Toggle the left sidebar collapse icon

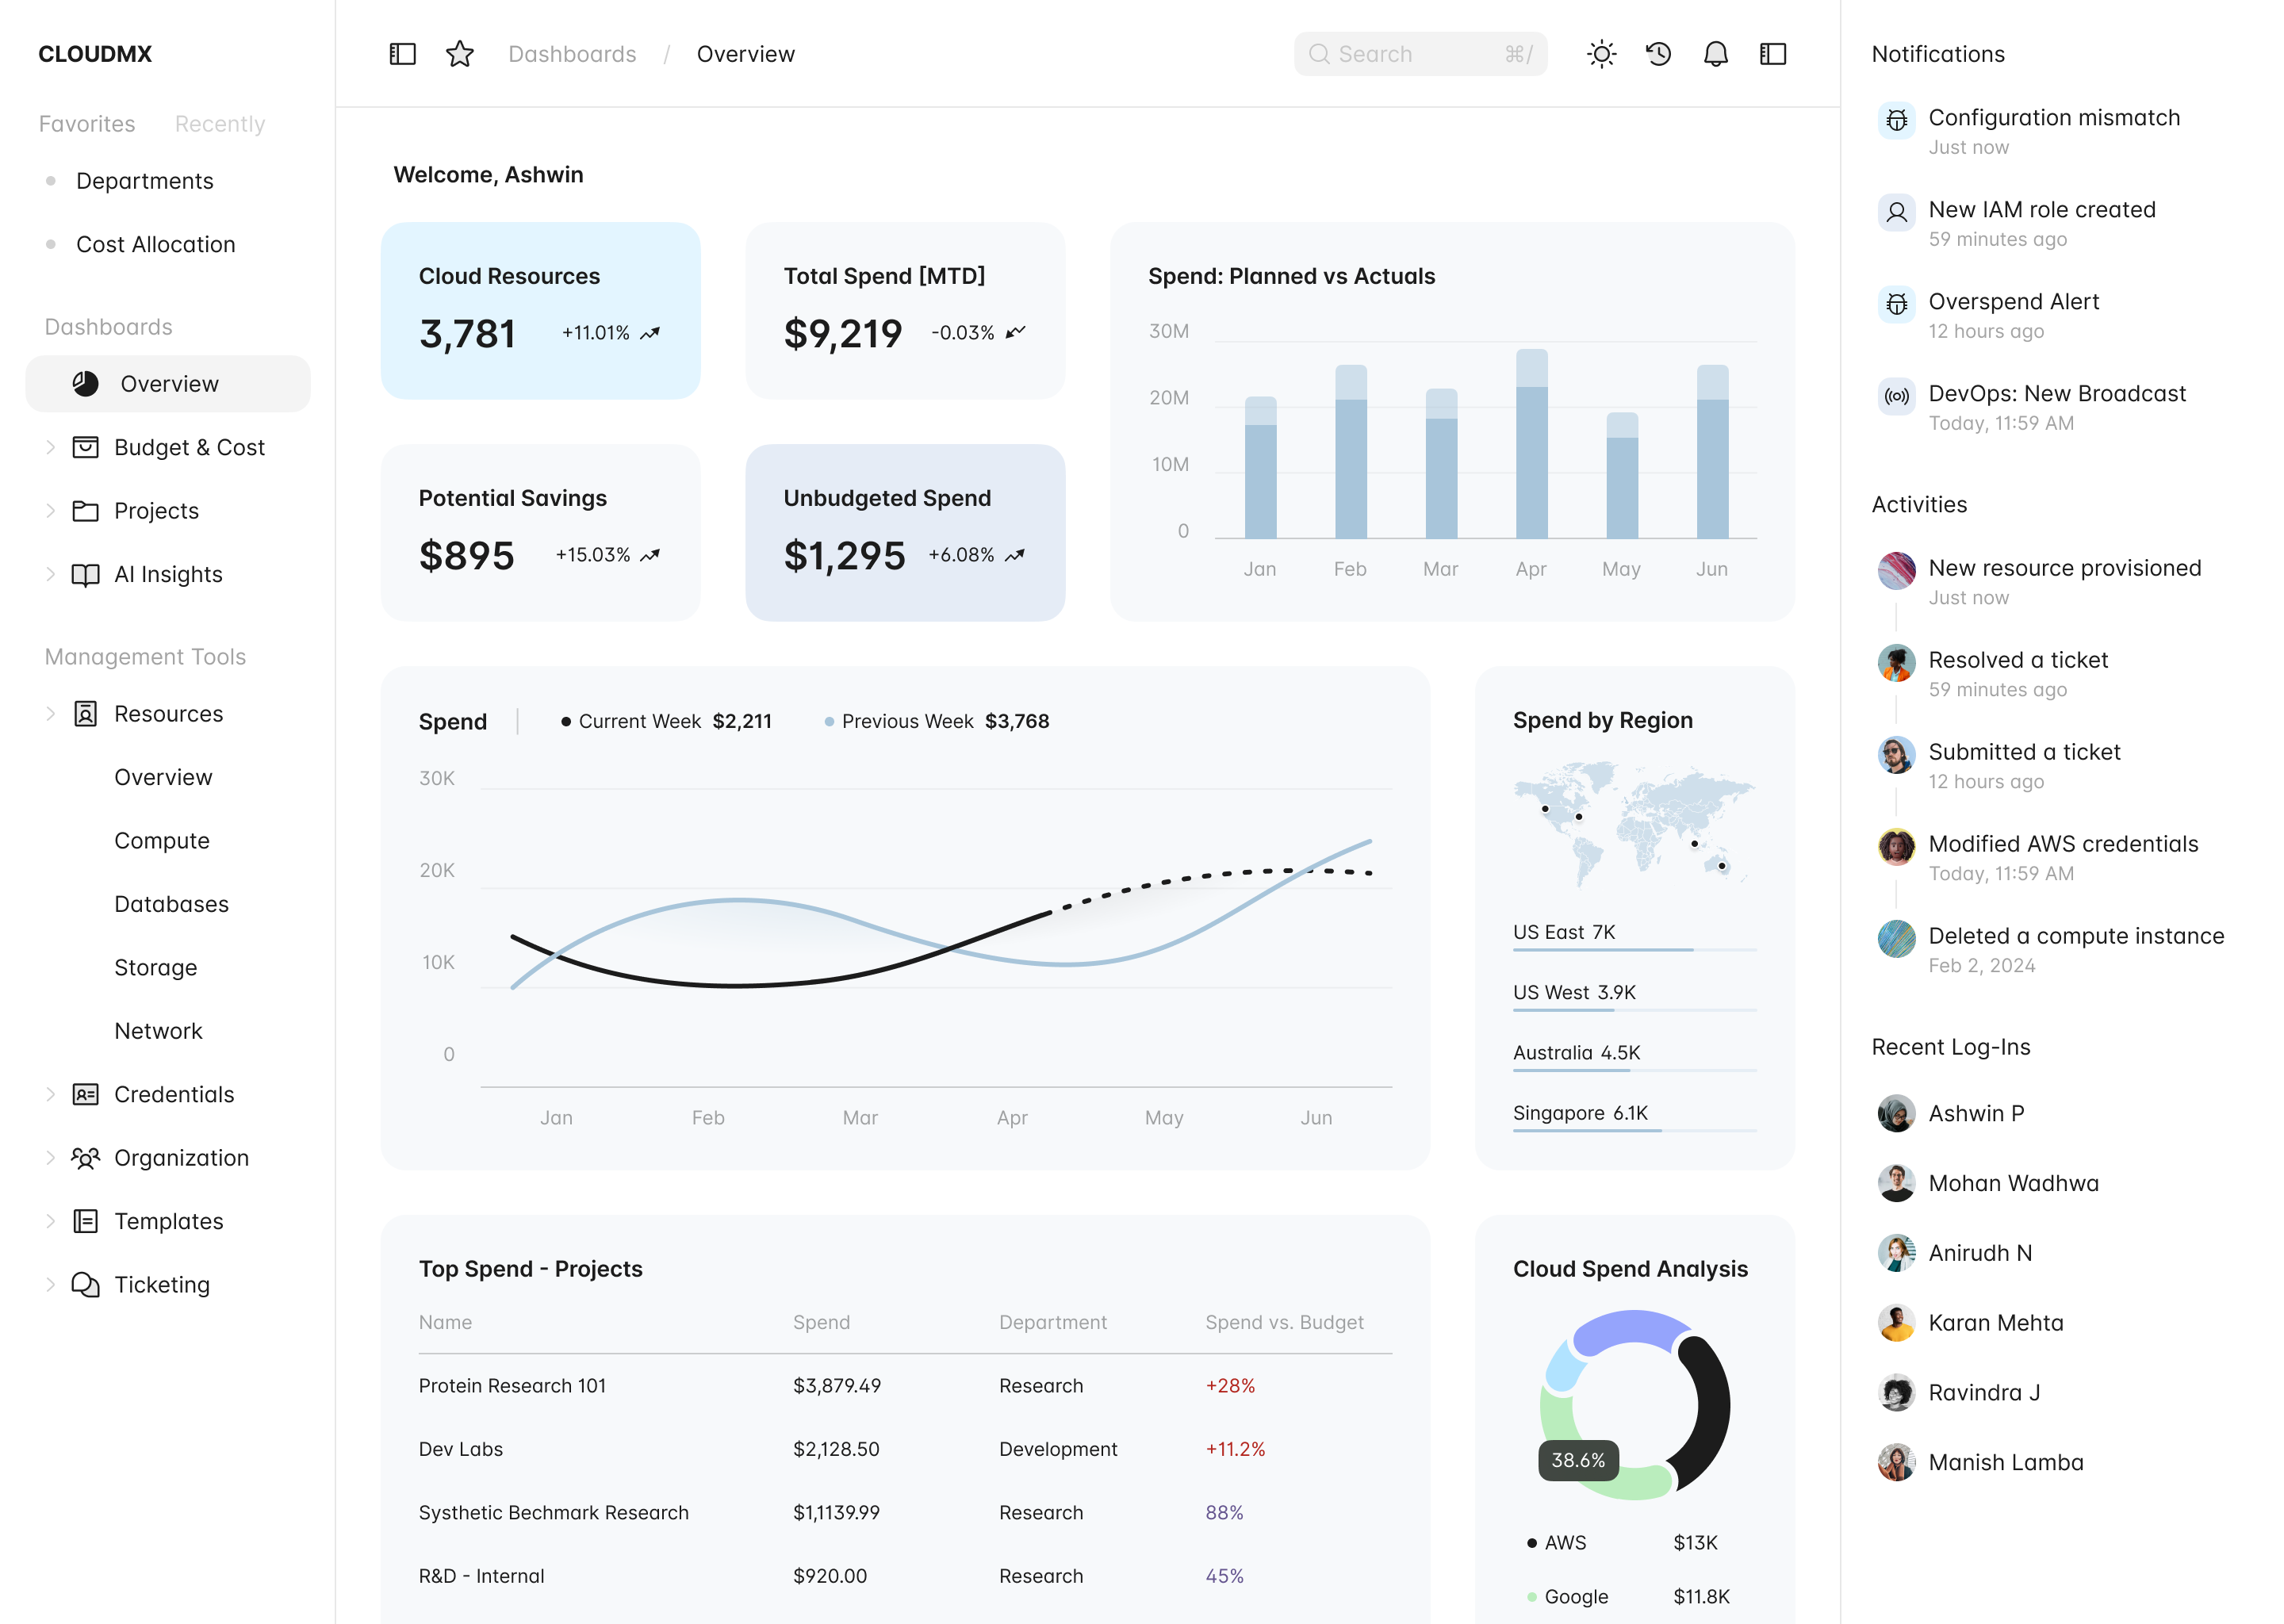(x=403, y=54)
